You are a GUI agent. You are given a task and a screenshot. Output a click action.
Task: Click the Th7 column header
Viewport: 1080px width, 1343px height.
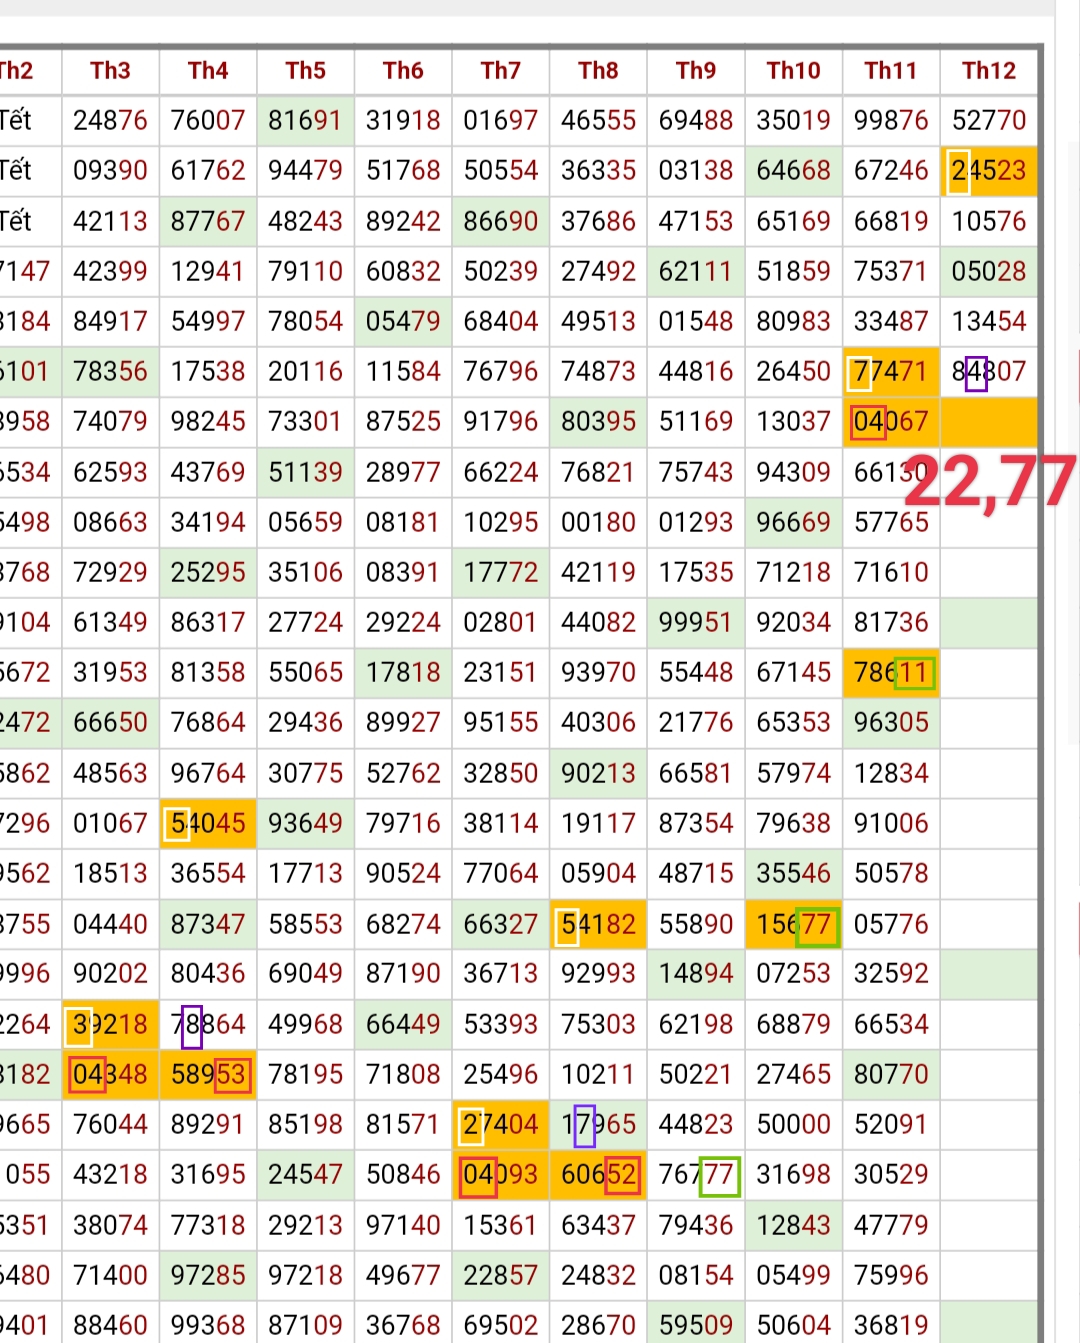coord(501,70)
